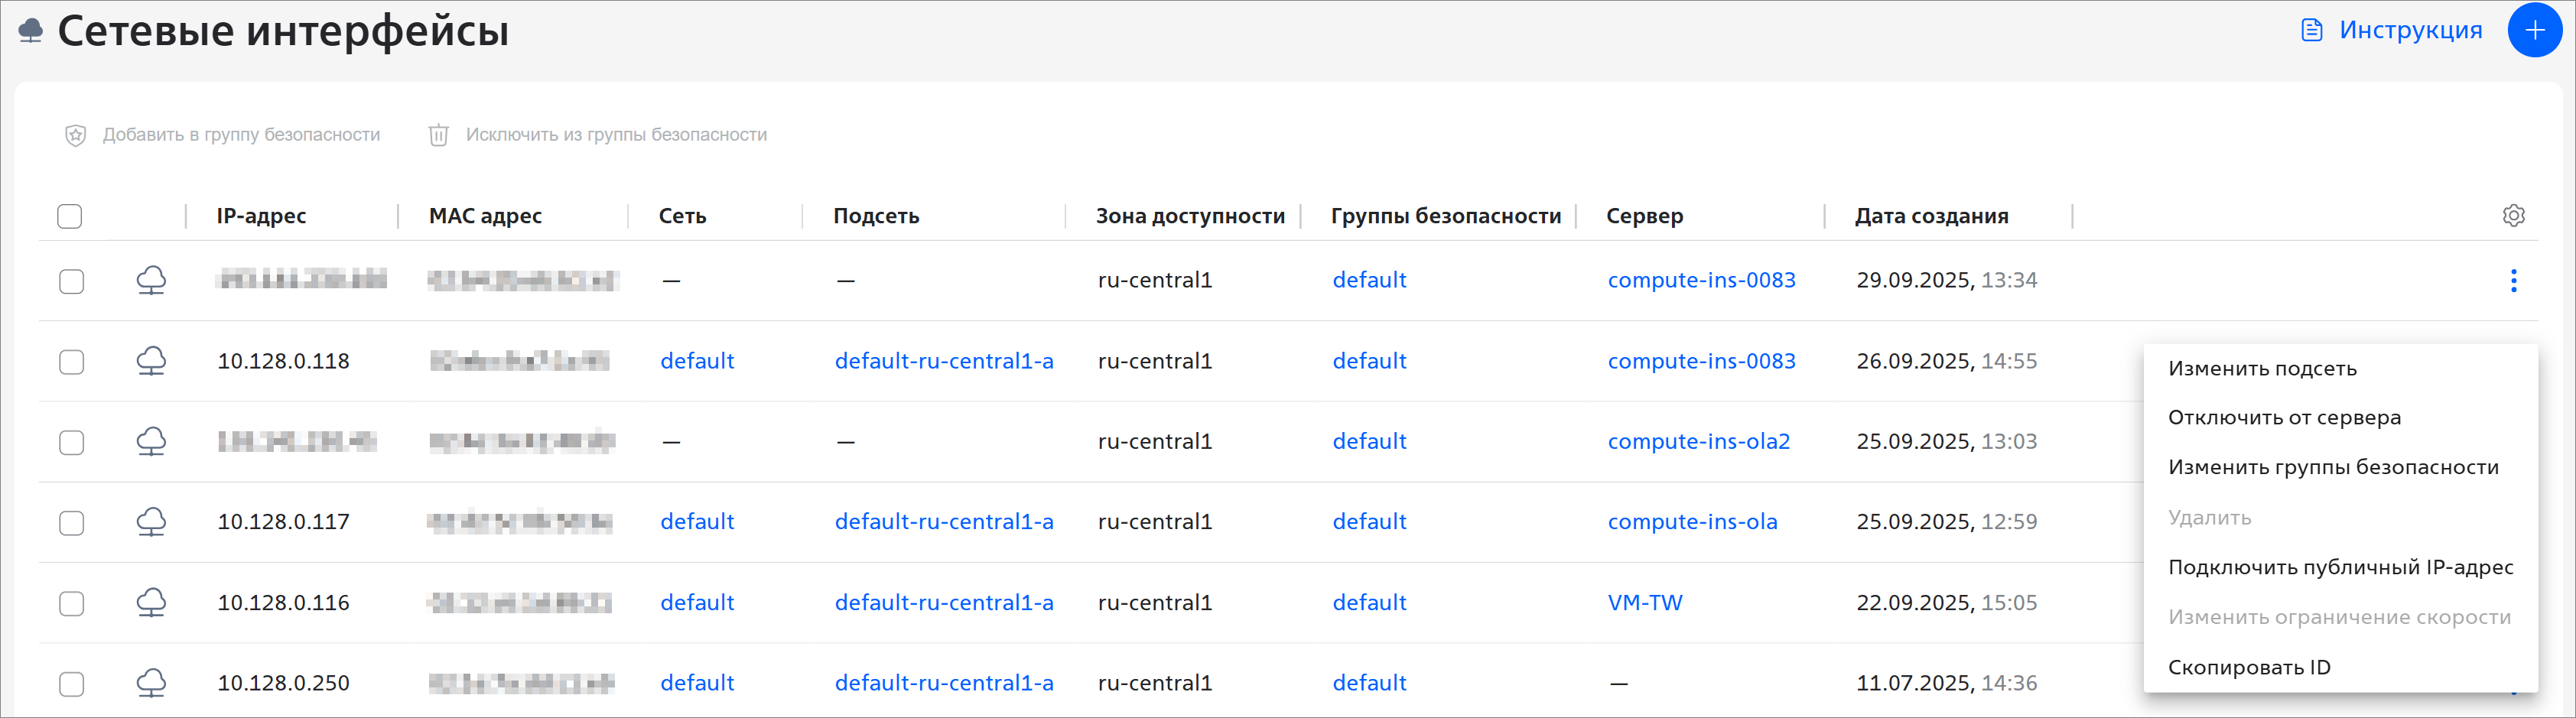Click the cloud icon beside the page title
Image resolution: width=2576 pixels, height=718 pixels.
pos(31,31)
